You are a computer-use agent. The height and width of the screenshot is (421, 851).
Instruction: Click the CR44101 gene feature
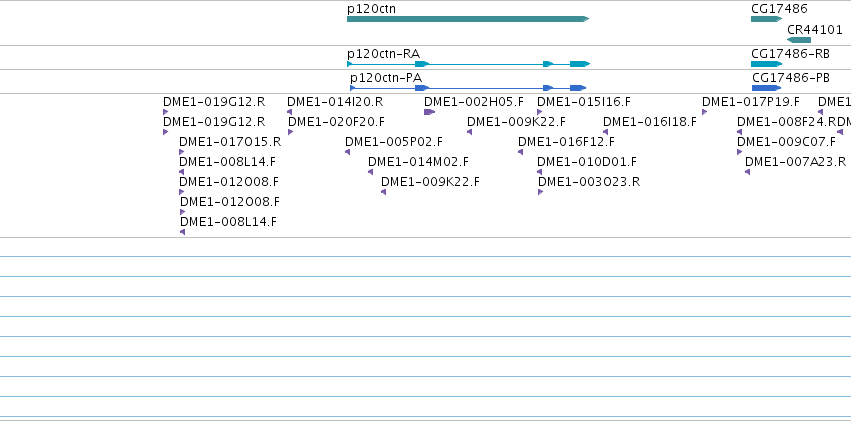point(799,40)
